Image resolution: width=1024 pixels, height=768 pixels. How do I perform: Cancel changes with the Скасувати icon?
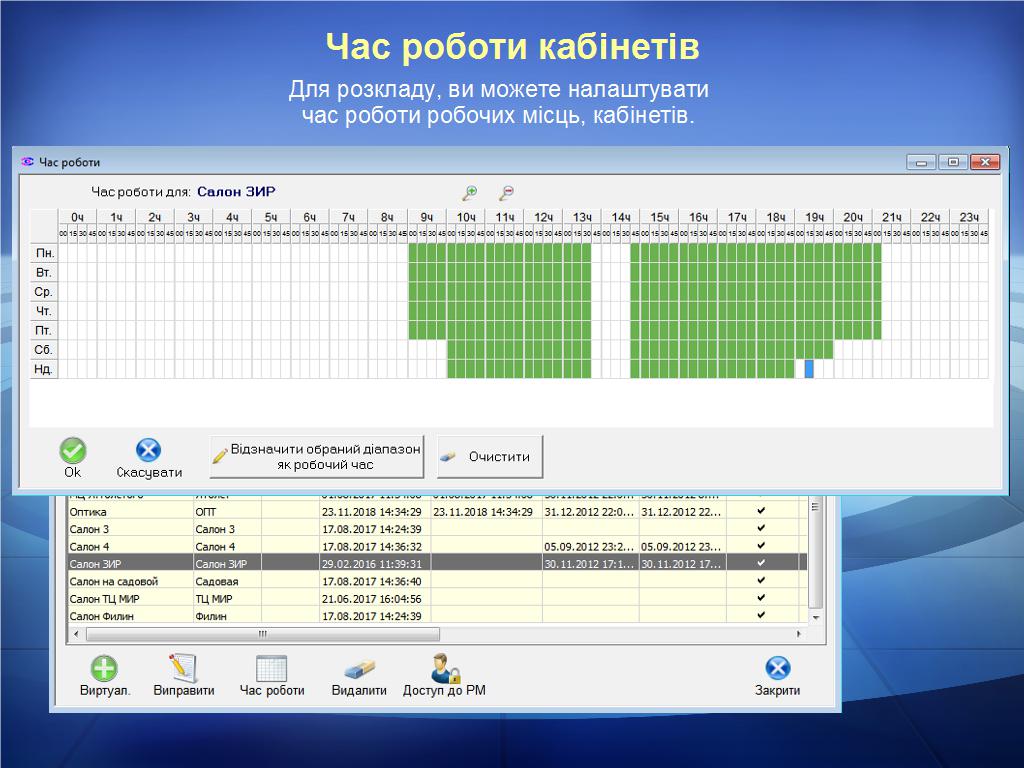click(x=148, y=451)
